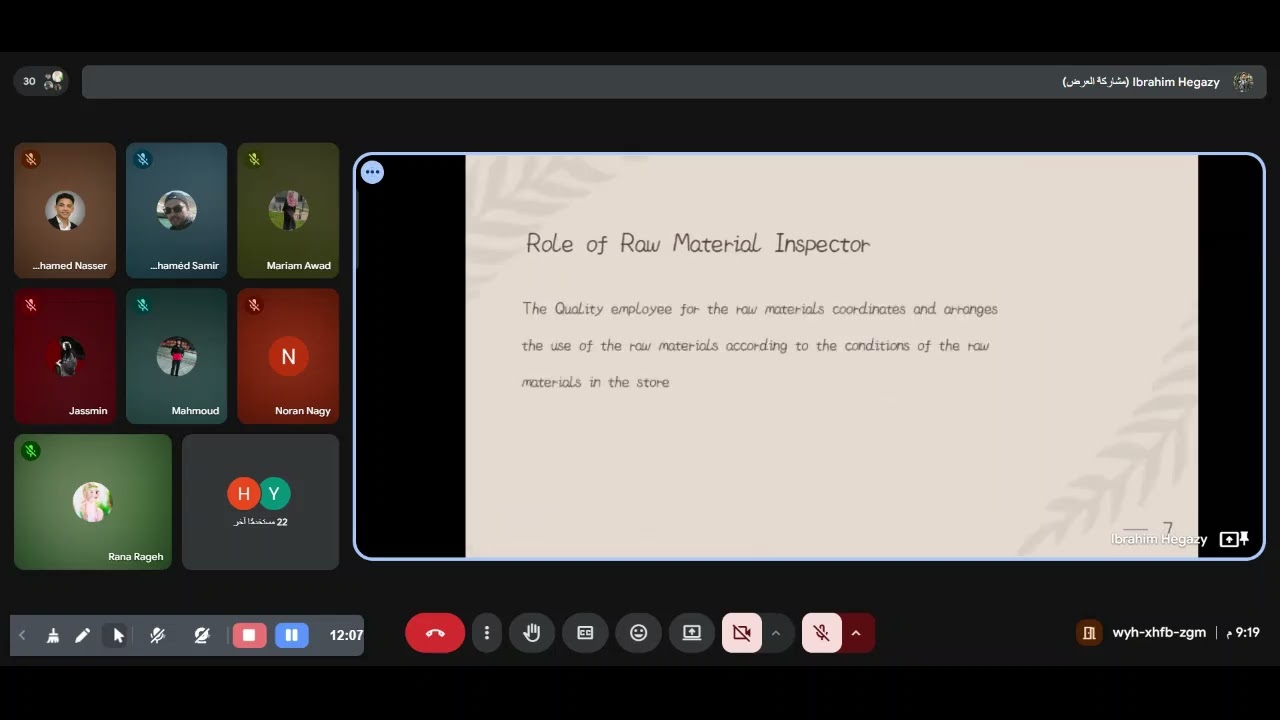
Task: Toggle recorder webcam off icon
Action: point(201,635)
